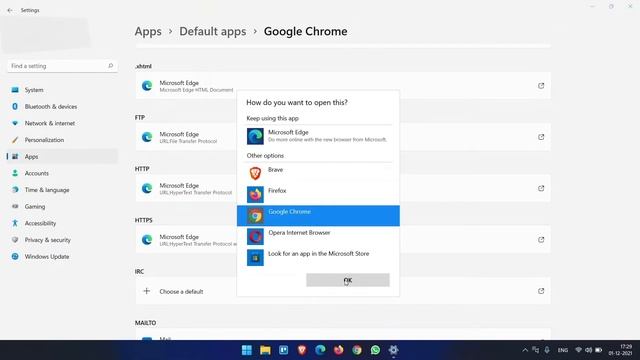Click the ENG language indicator
Viewport: 640px width, 360px height.
tap(563, 350)
